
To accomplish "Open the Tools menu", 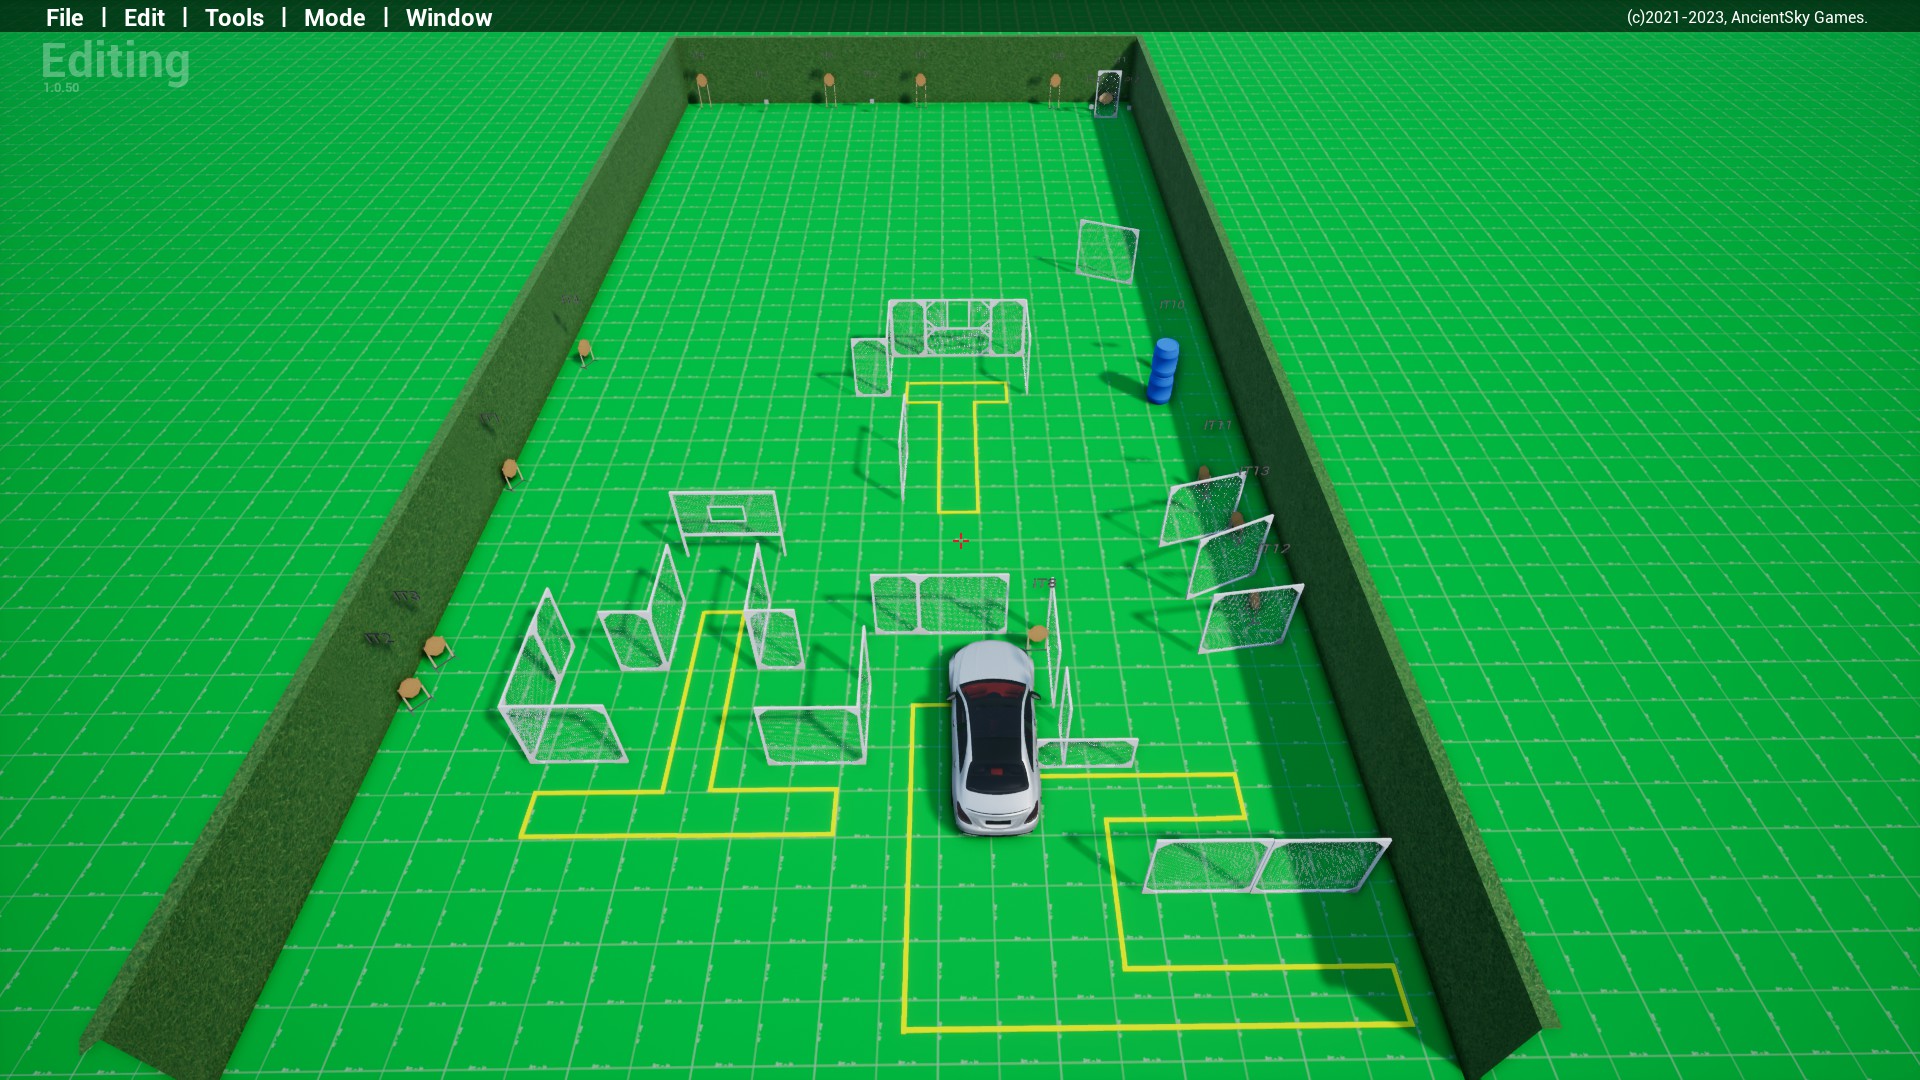I will (x=234, y=17).
